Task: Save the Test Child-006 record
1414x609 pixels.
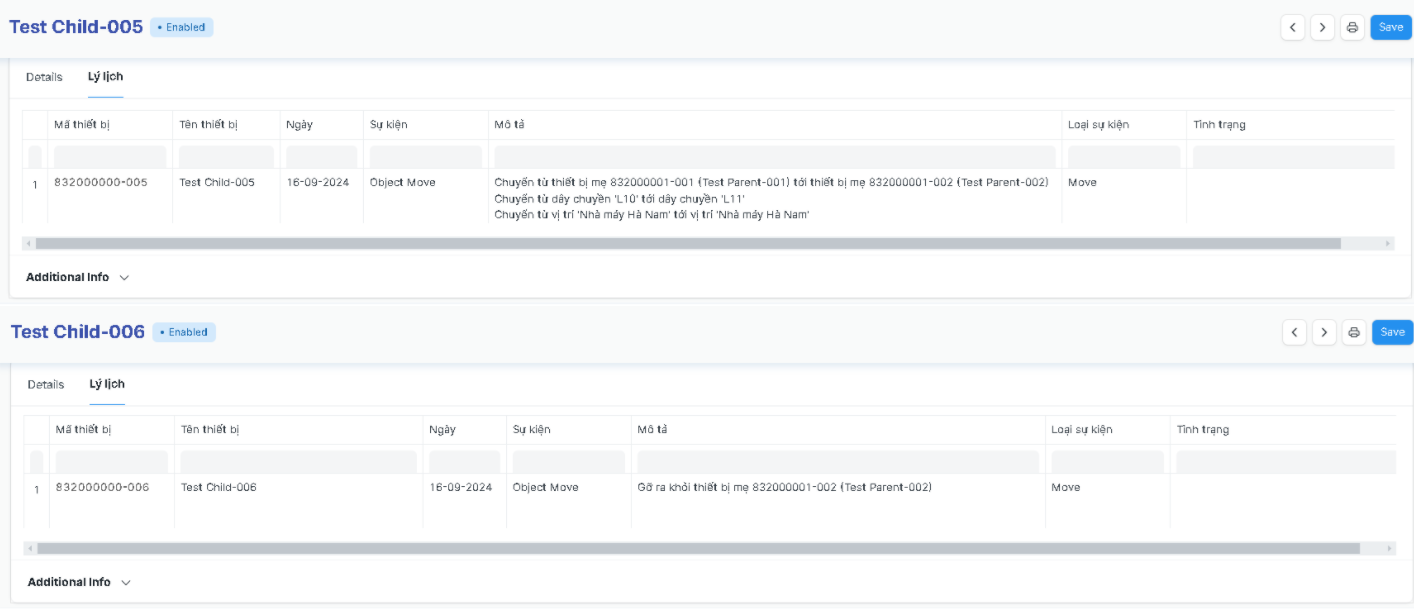Action: (x=1392, y=333)
